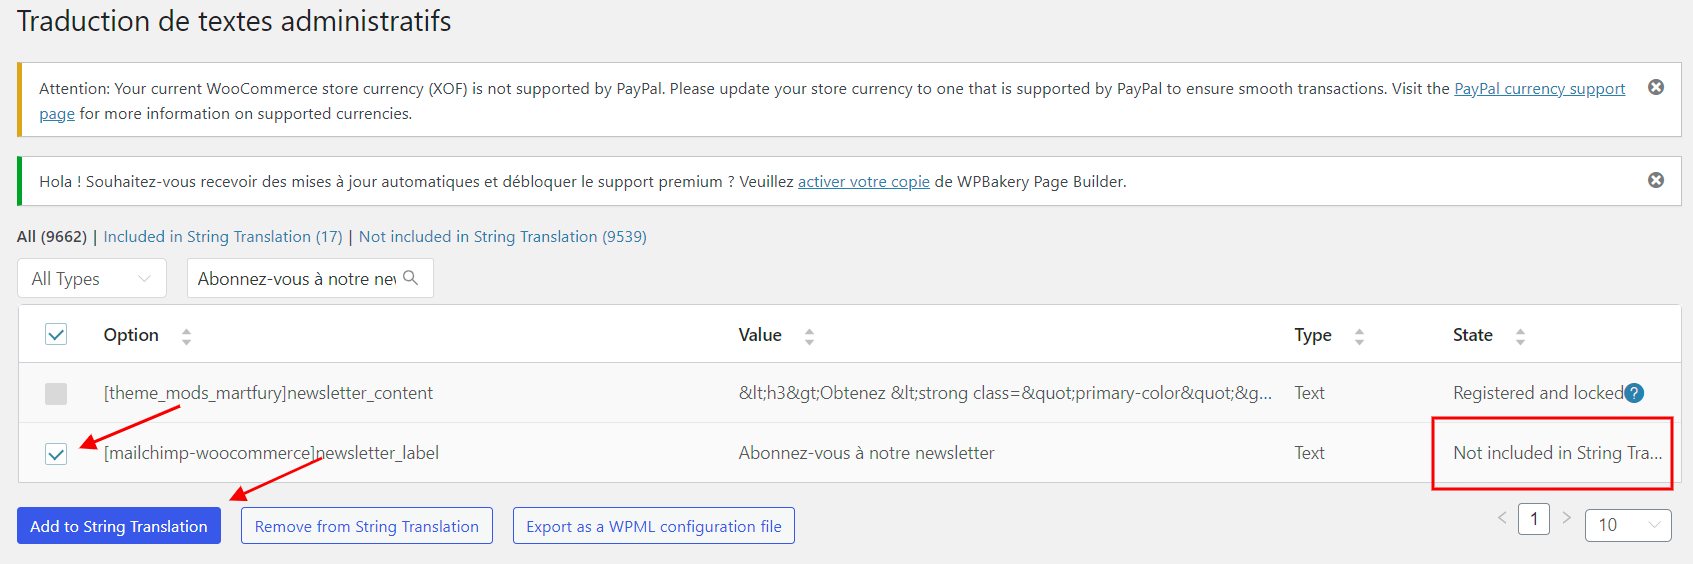Screen dimensions: 1693x564
Task: Open the PayPal currency support link
Action: coord(1540,89)
